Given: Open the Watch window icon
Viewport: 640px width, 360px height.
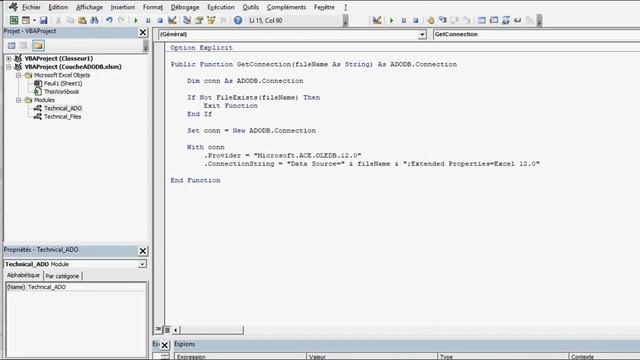Looking at the screenshot, I should coord(506,20).
